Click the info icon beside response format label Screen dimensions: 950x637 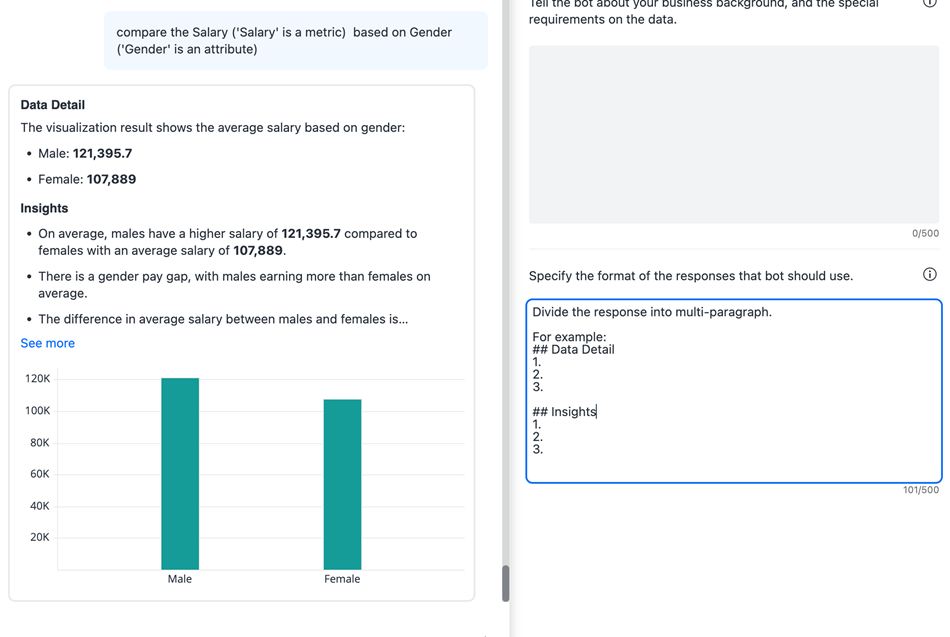(x=929, y=274)
